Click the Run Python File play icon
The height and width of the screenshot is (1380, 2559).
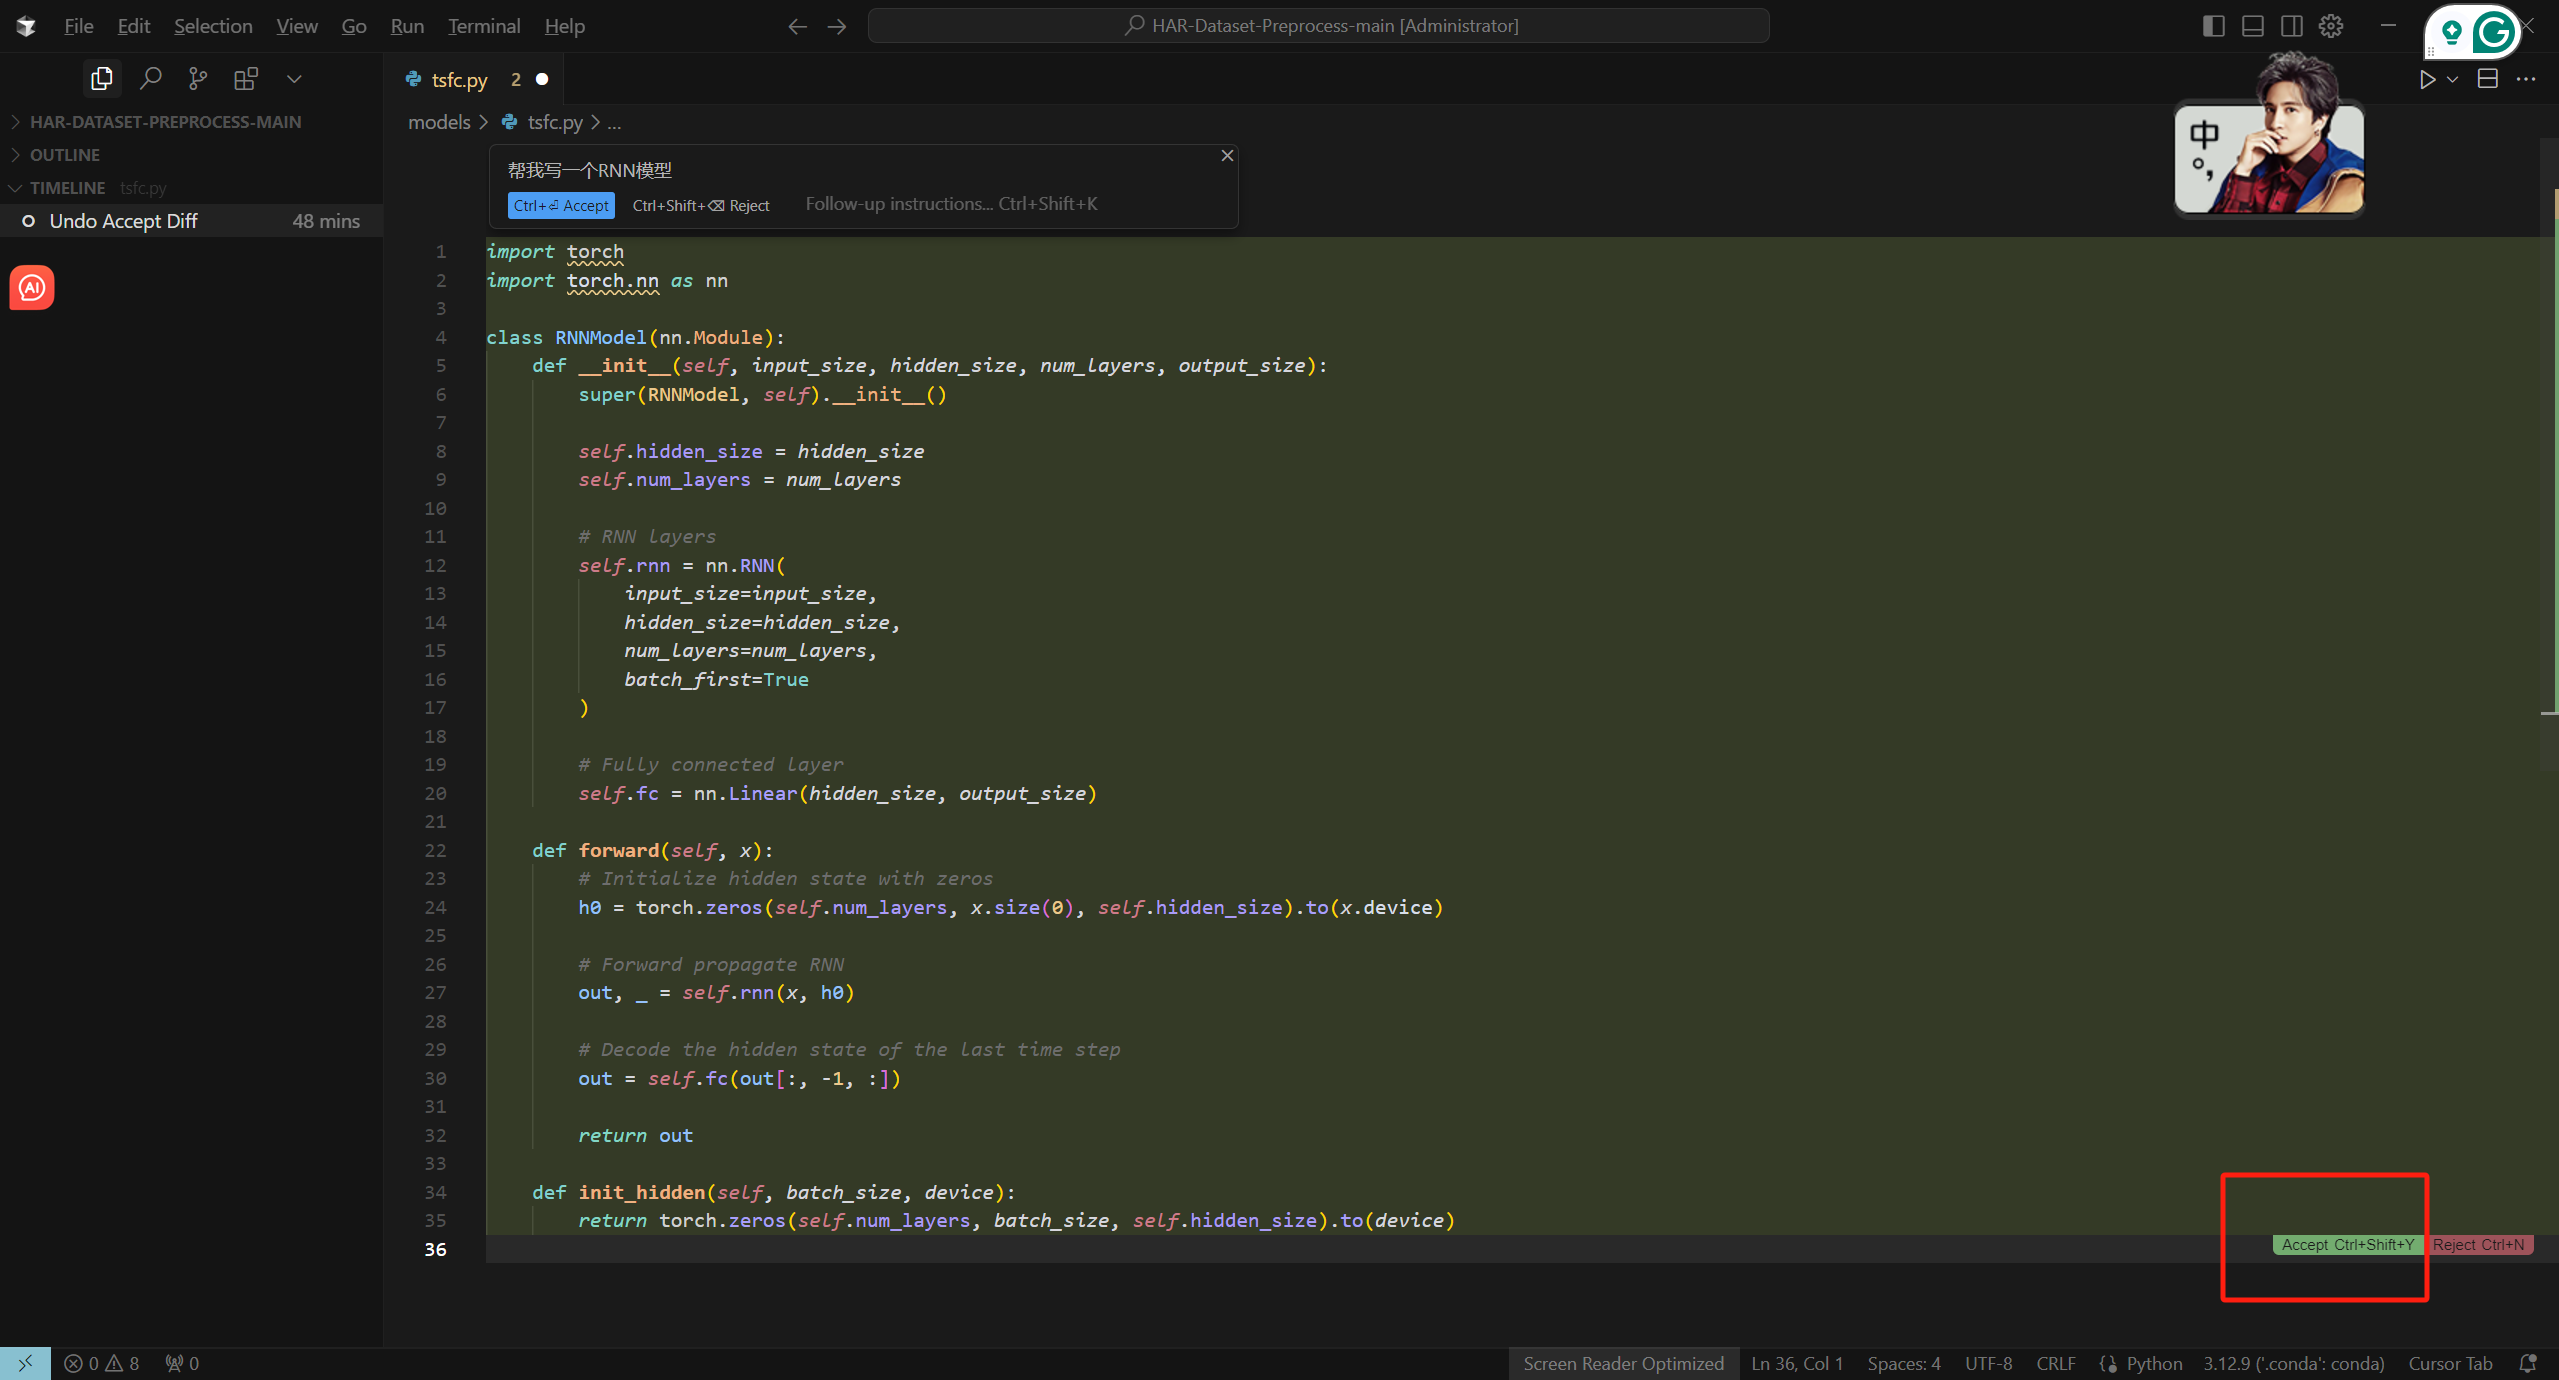[2427, 79]
